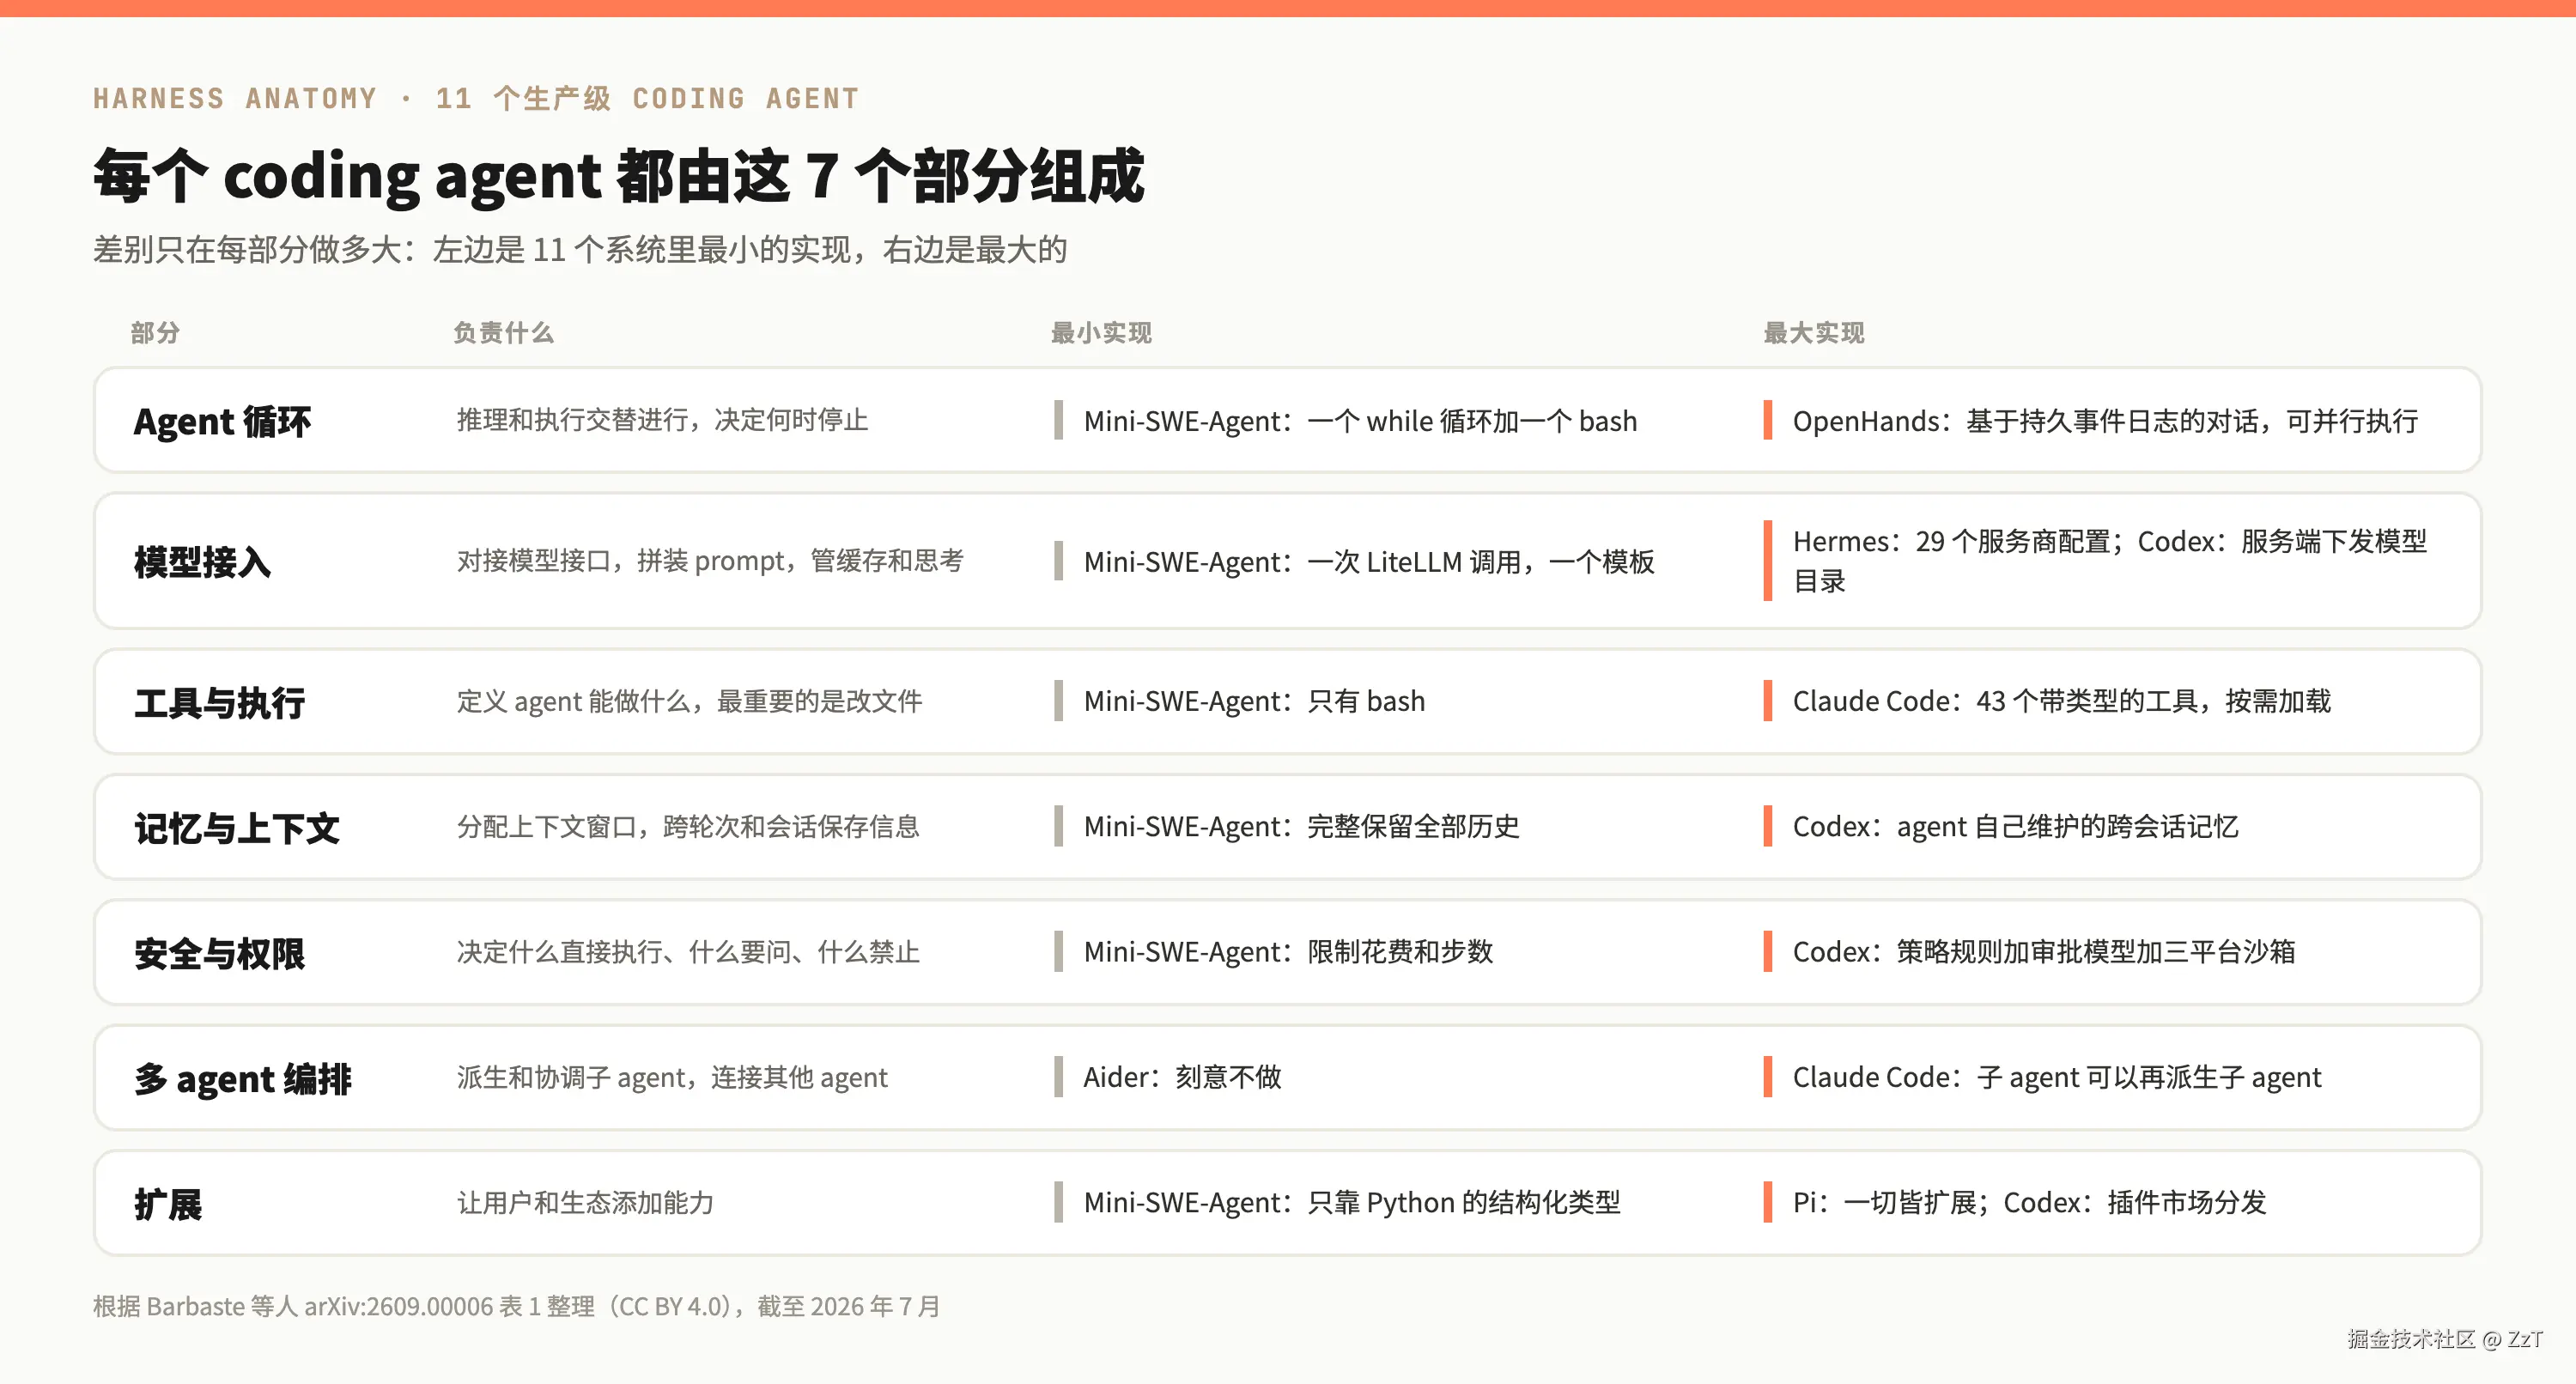
Task: Click '推理和执行交替进行，决定何时停止' description
Action: pos(662,420)
